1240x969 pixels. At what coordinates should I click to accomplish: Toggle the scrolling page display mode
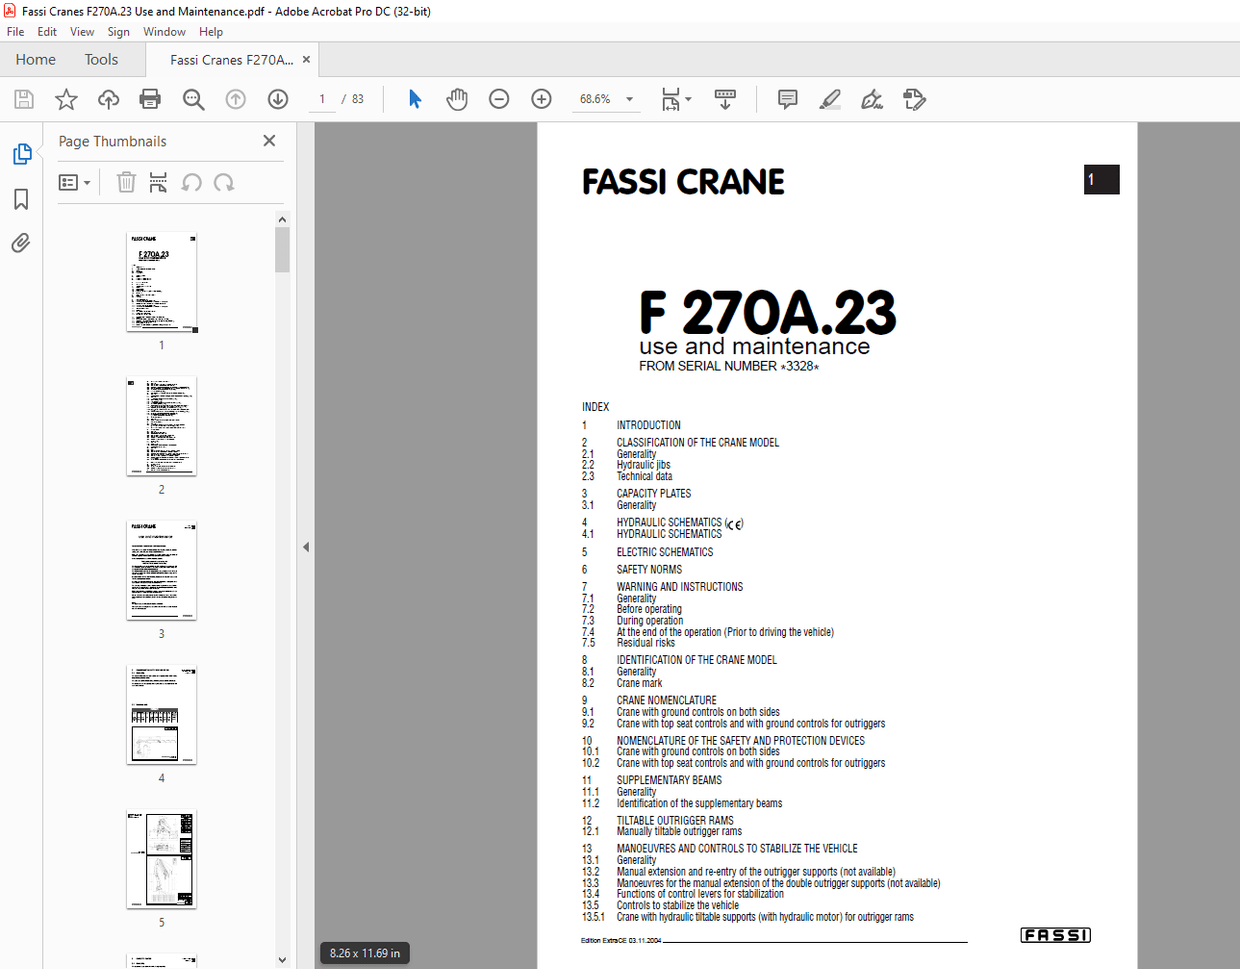tap(724, 99)
